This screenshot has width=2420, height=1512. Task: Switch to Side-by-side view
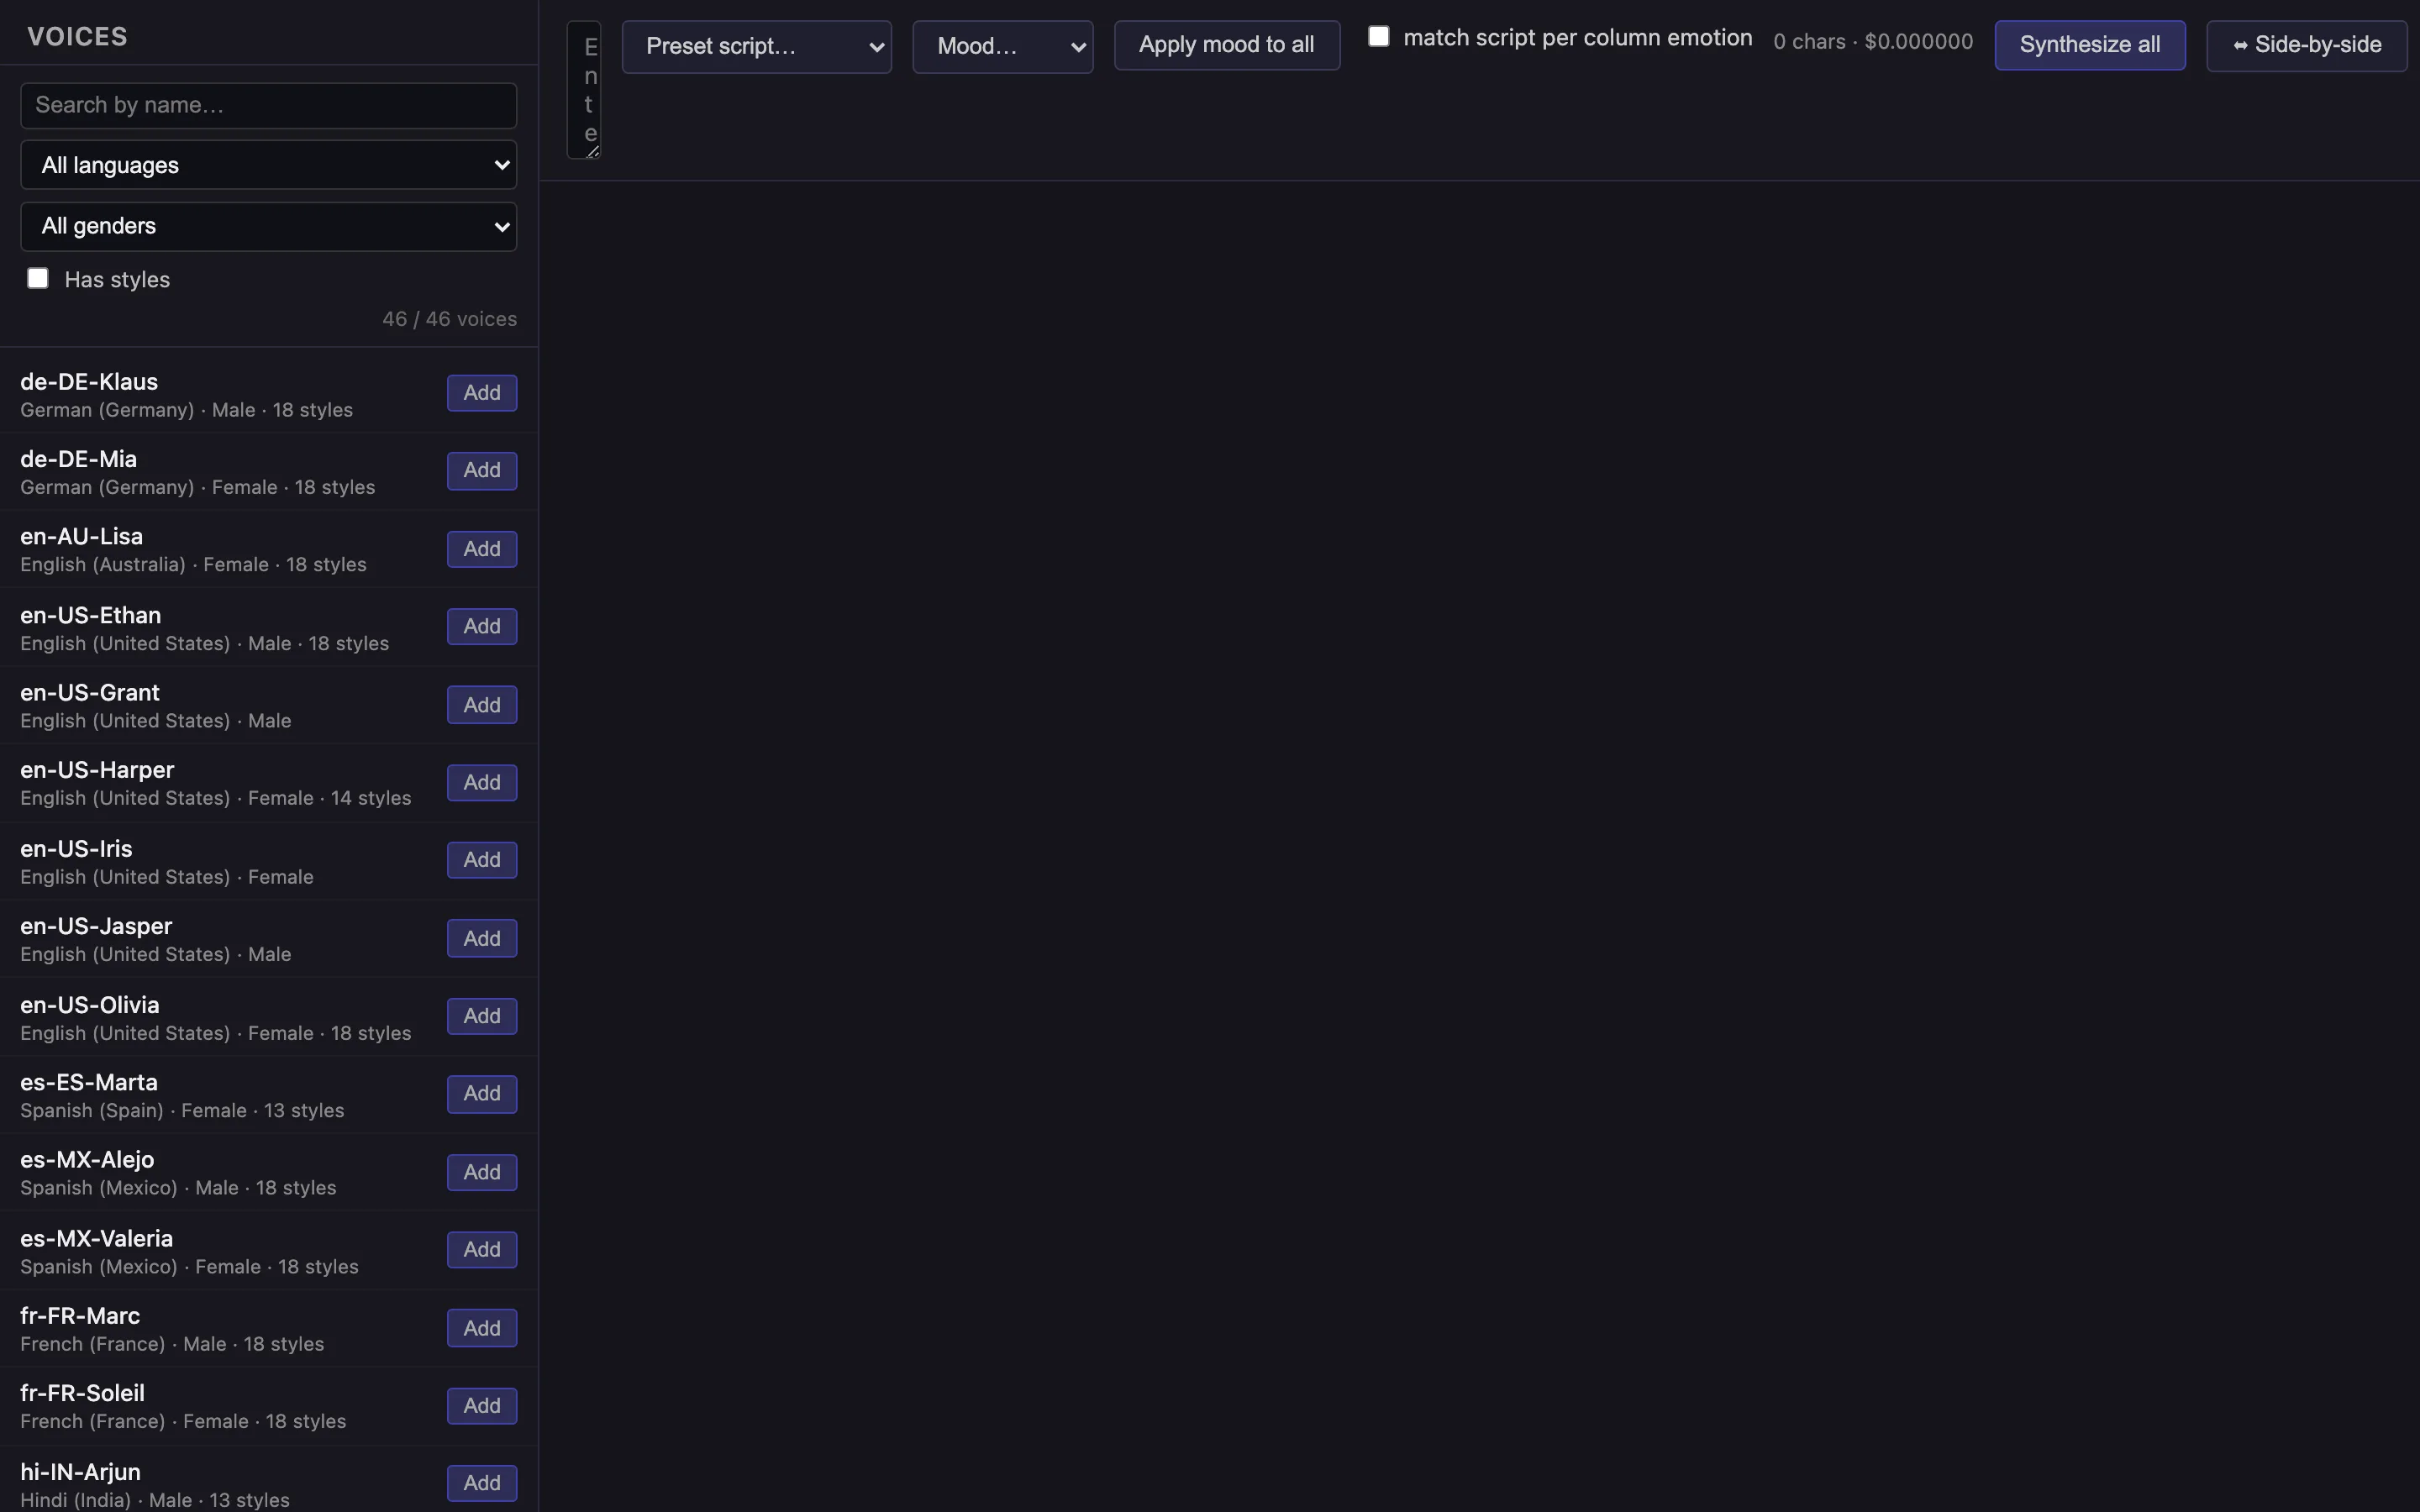tap(2306, 45)
